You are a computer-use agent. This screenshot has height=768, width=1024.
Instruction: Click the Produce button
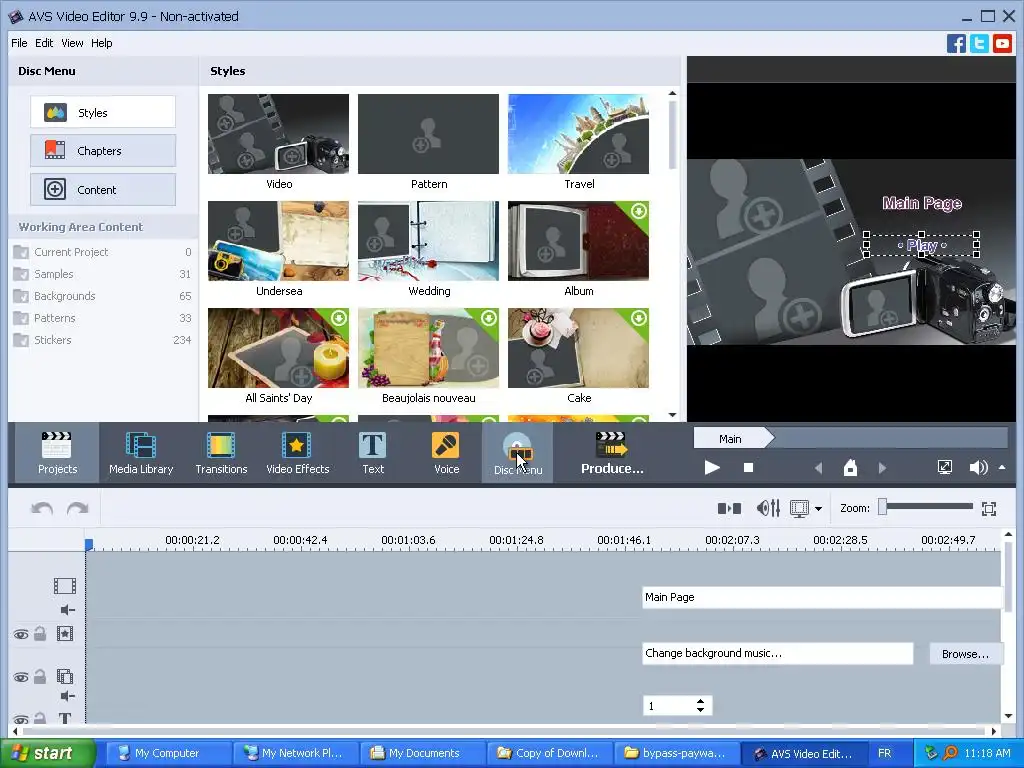pyautogui.click(x=612, y=453)
